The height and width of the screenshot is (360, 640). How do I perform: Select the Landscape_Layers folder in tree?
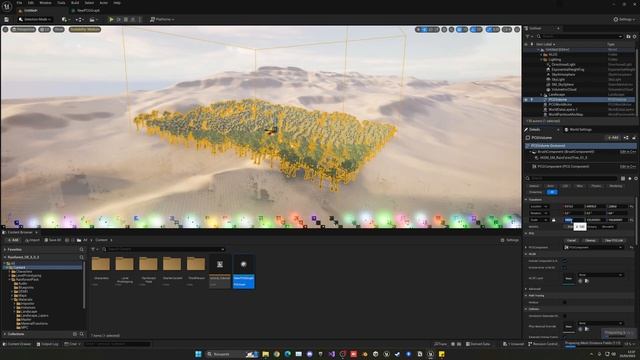pyautogui.click(x=34, y=316)
